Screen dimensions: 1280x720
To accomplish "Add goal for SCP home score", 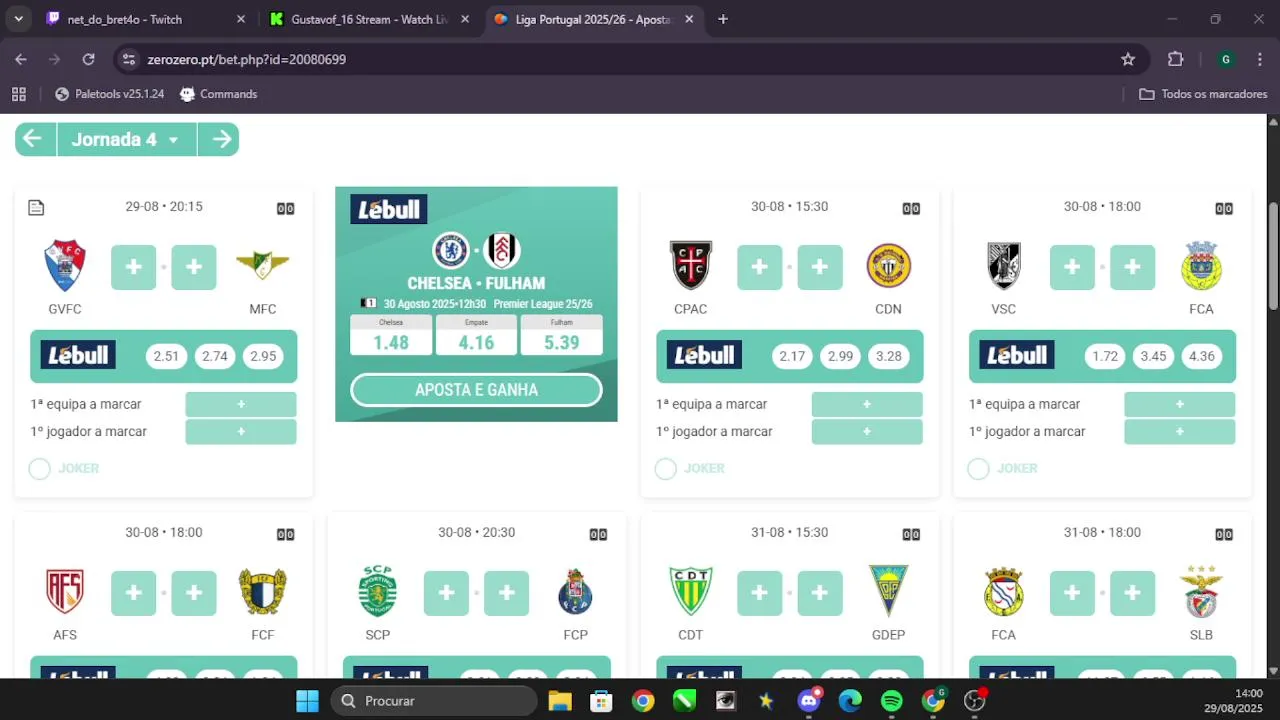I will (x=446, y=593).
